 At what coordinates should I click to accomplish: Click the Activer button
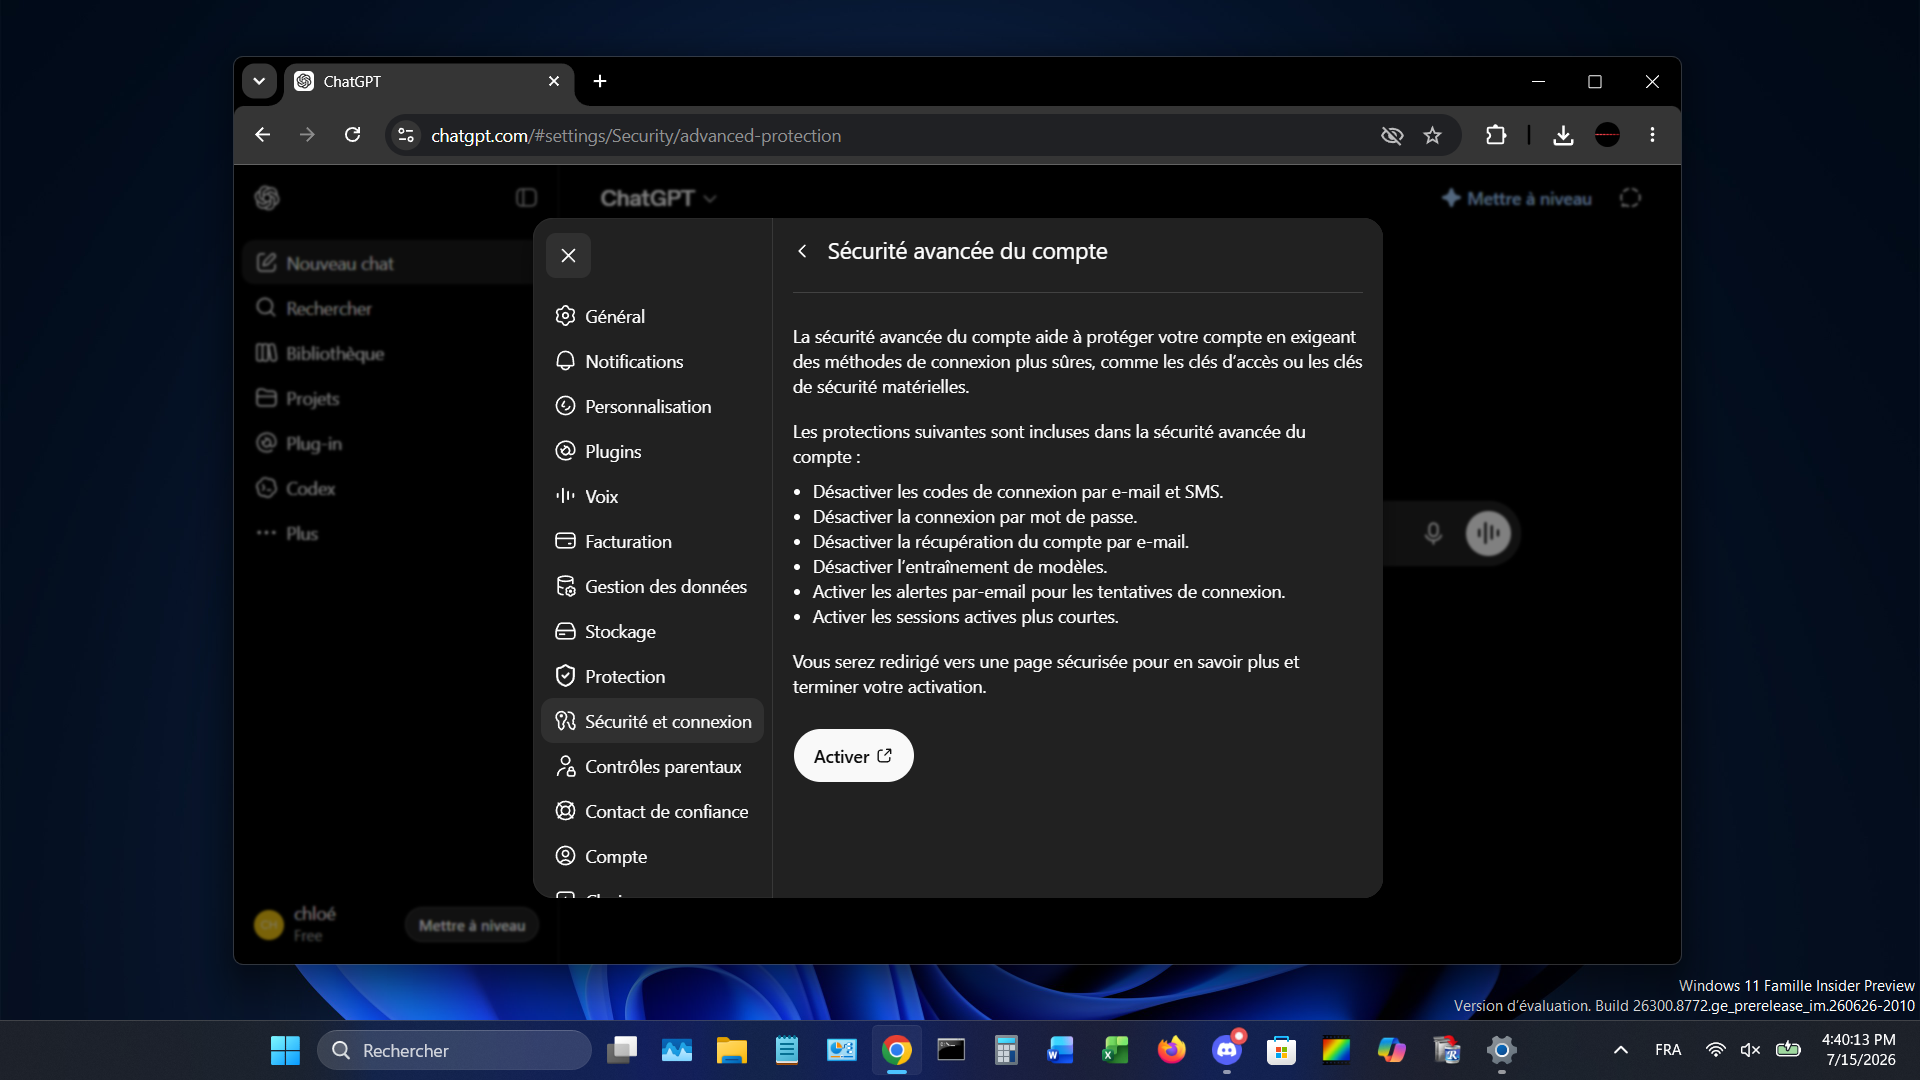tap(853, 756)
